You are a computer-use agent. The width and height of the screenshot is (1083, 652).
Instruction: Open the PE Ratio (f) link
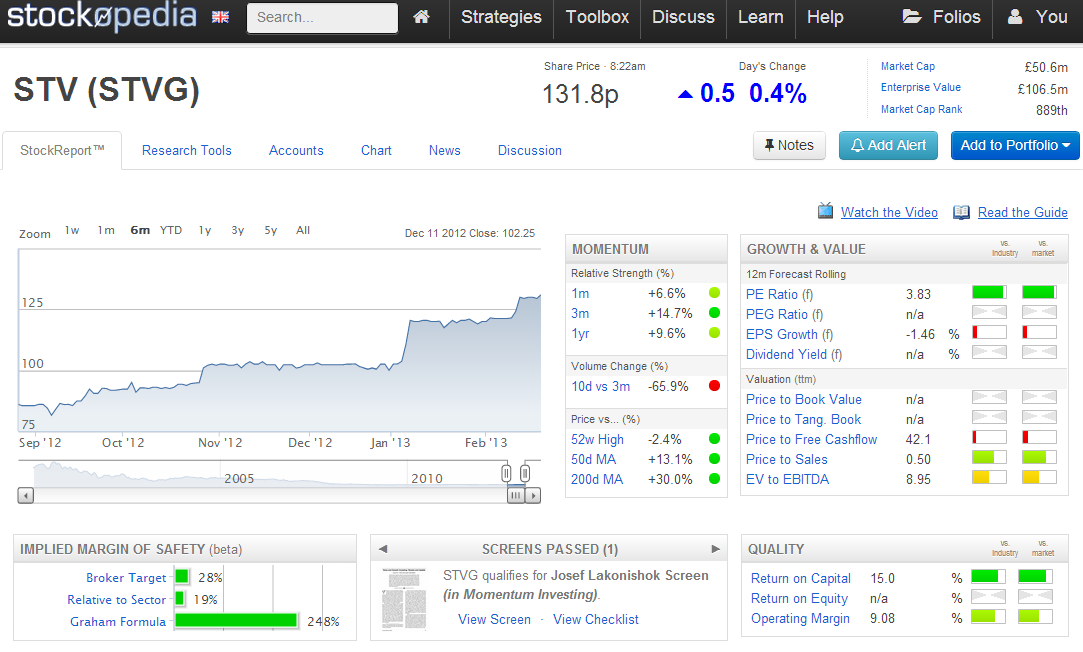(780, 294)
